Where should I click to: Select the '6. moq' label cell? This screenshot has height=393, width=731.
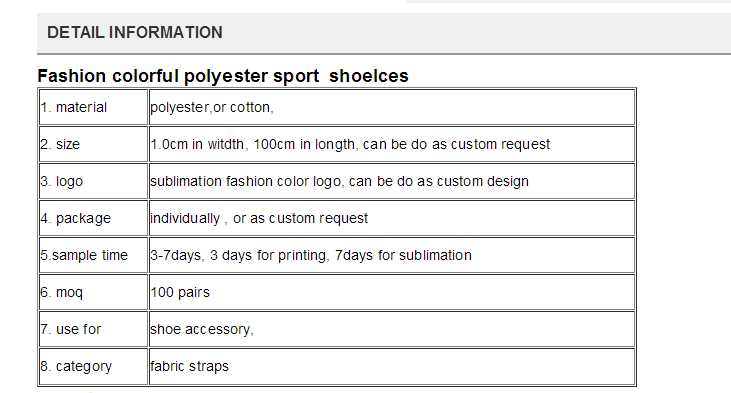point(93,292)
